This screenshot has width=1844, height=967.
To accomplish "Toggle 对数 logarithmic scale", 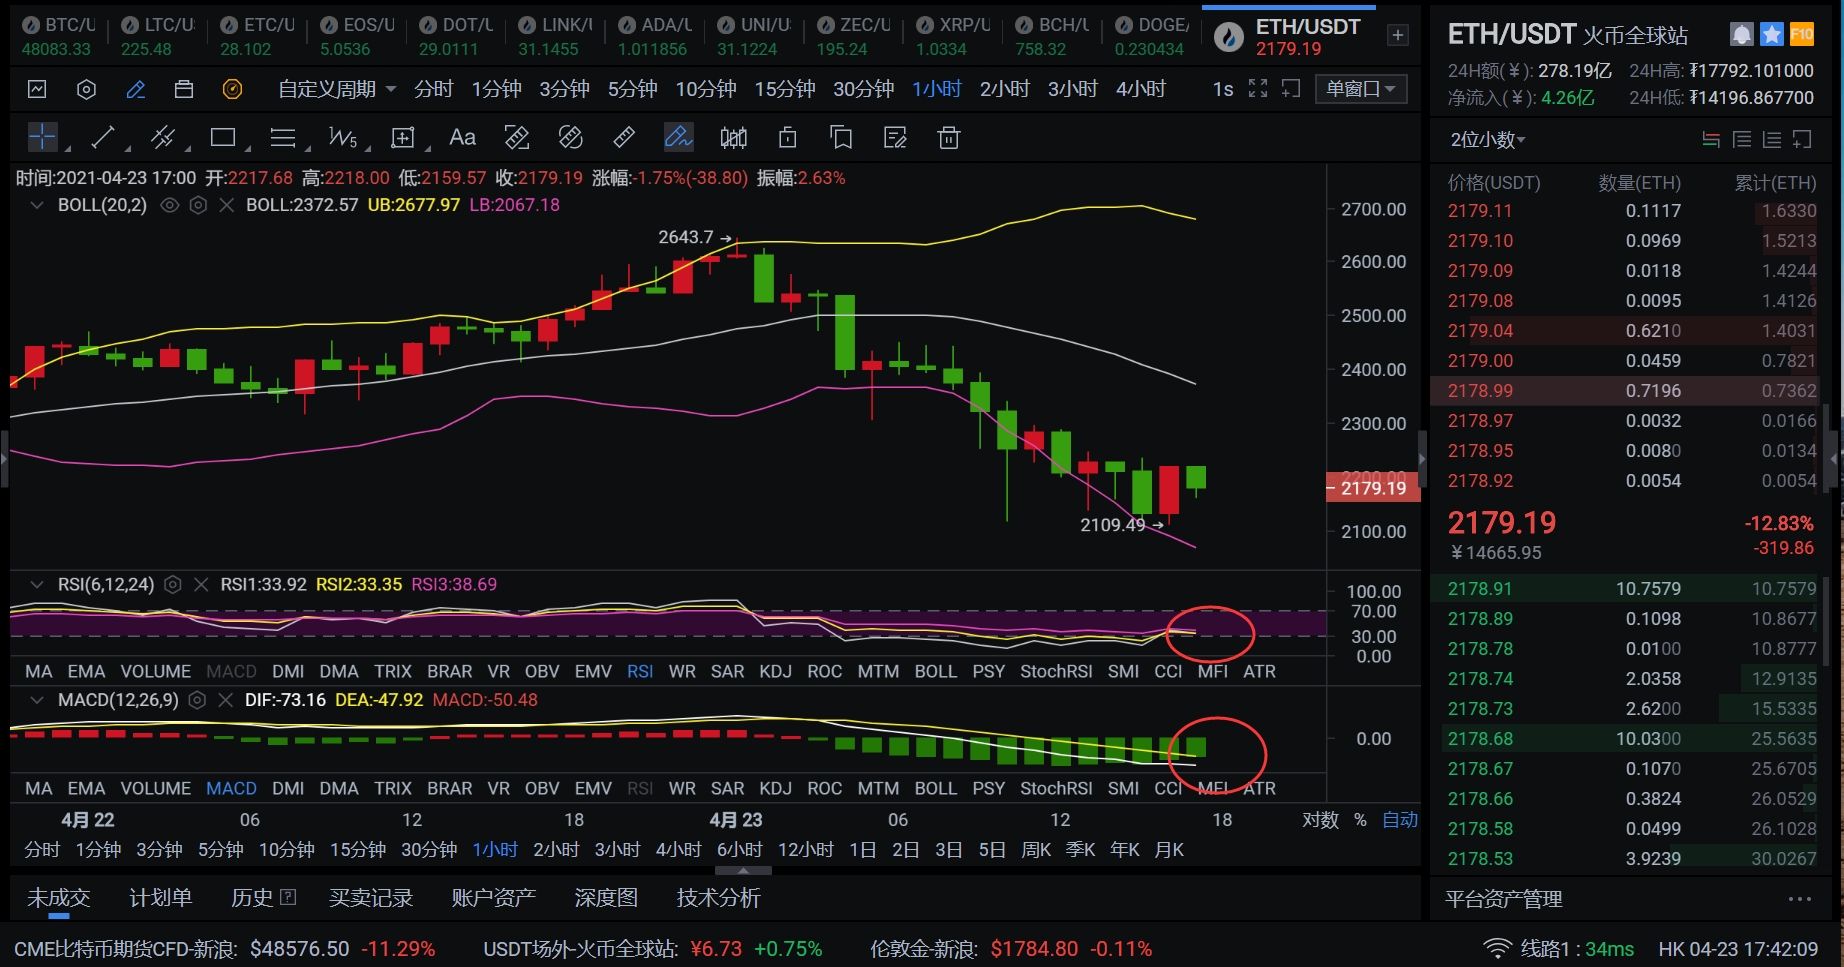I will (1322, 819).
